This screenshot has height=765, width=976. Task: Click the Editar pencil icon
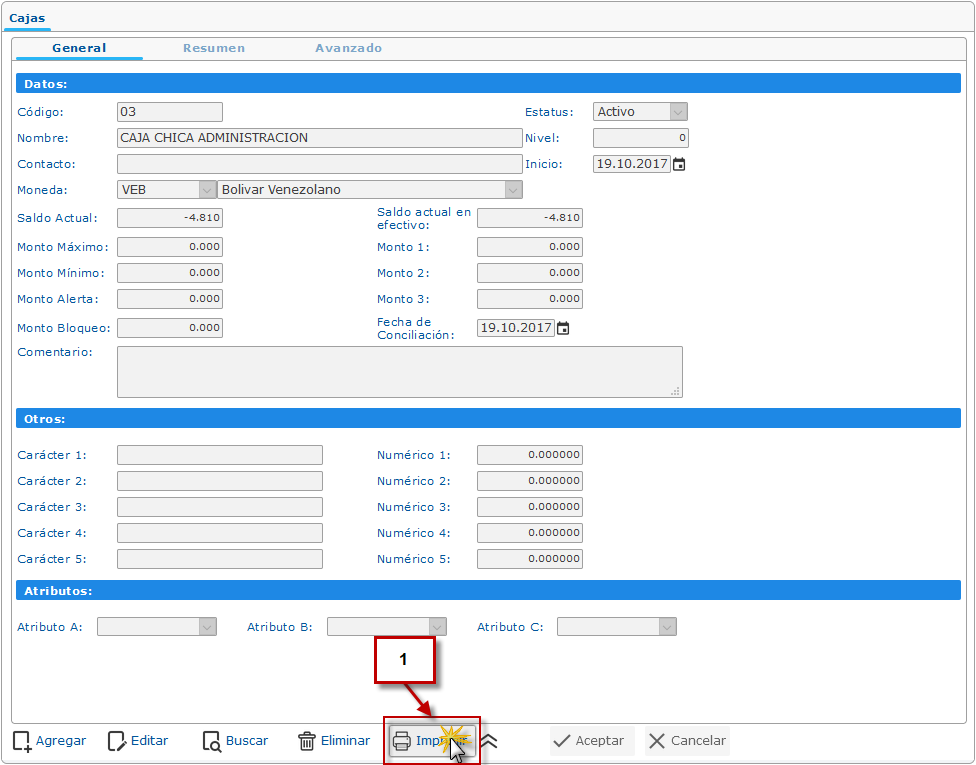point(117,741)
